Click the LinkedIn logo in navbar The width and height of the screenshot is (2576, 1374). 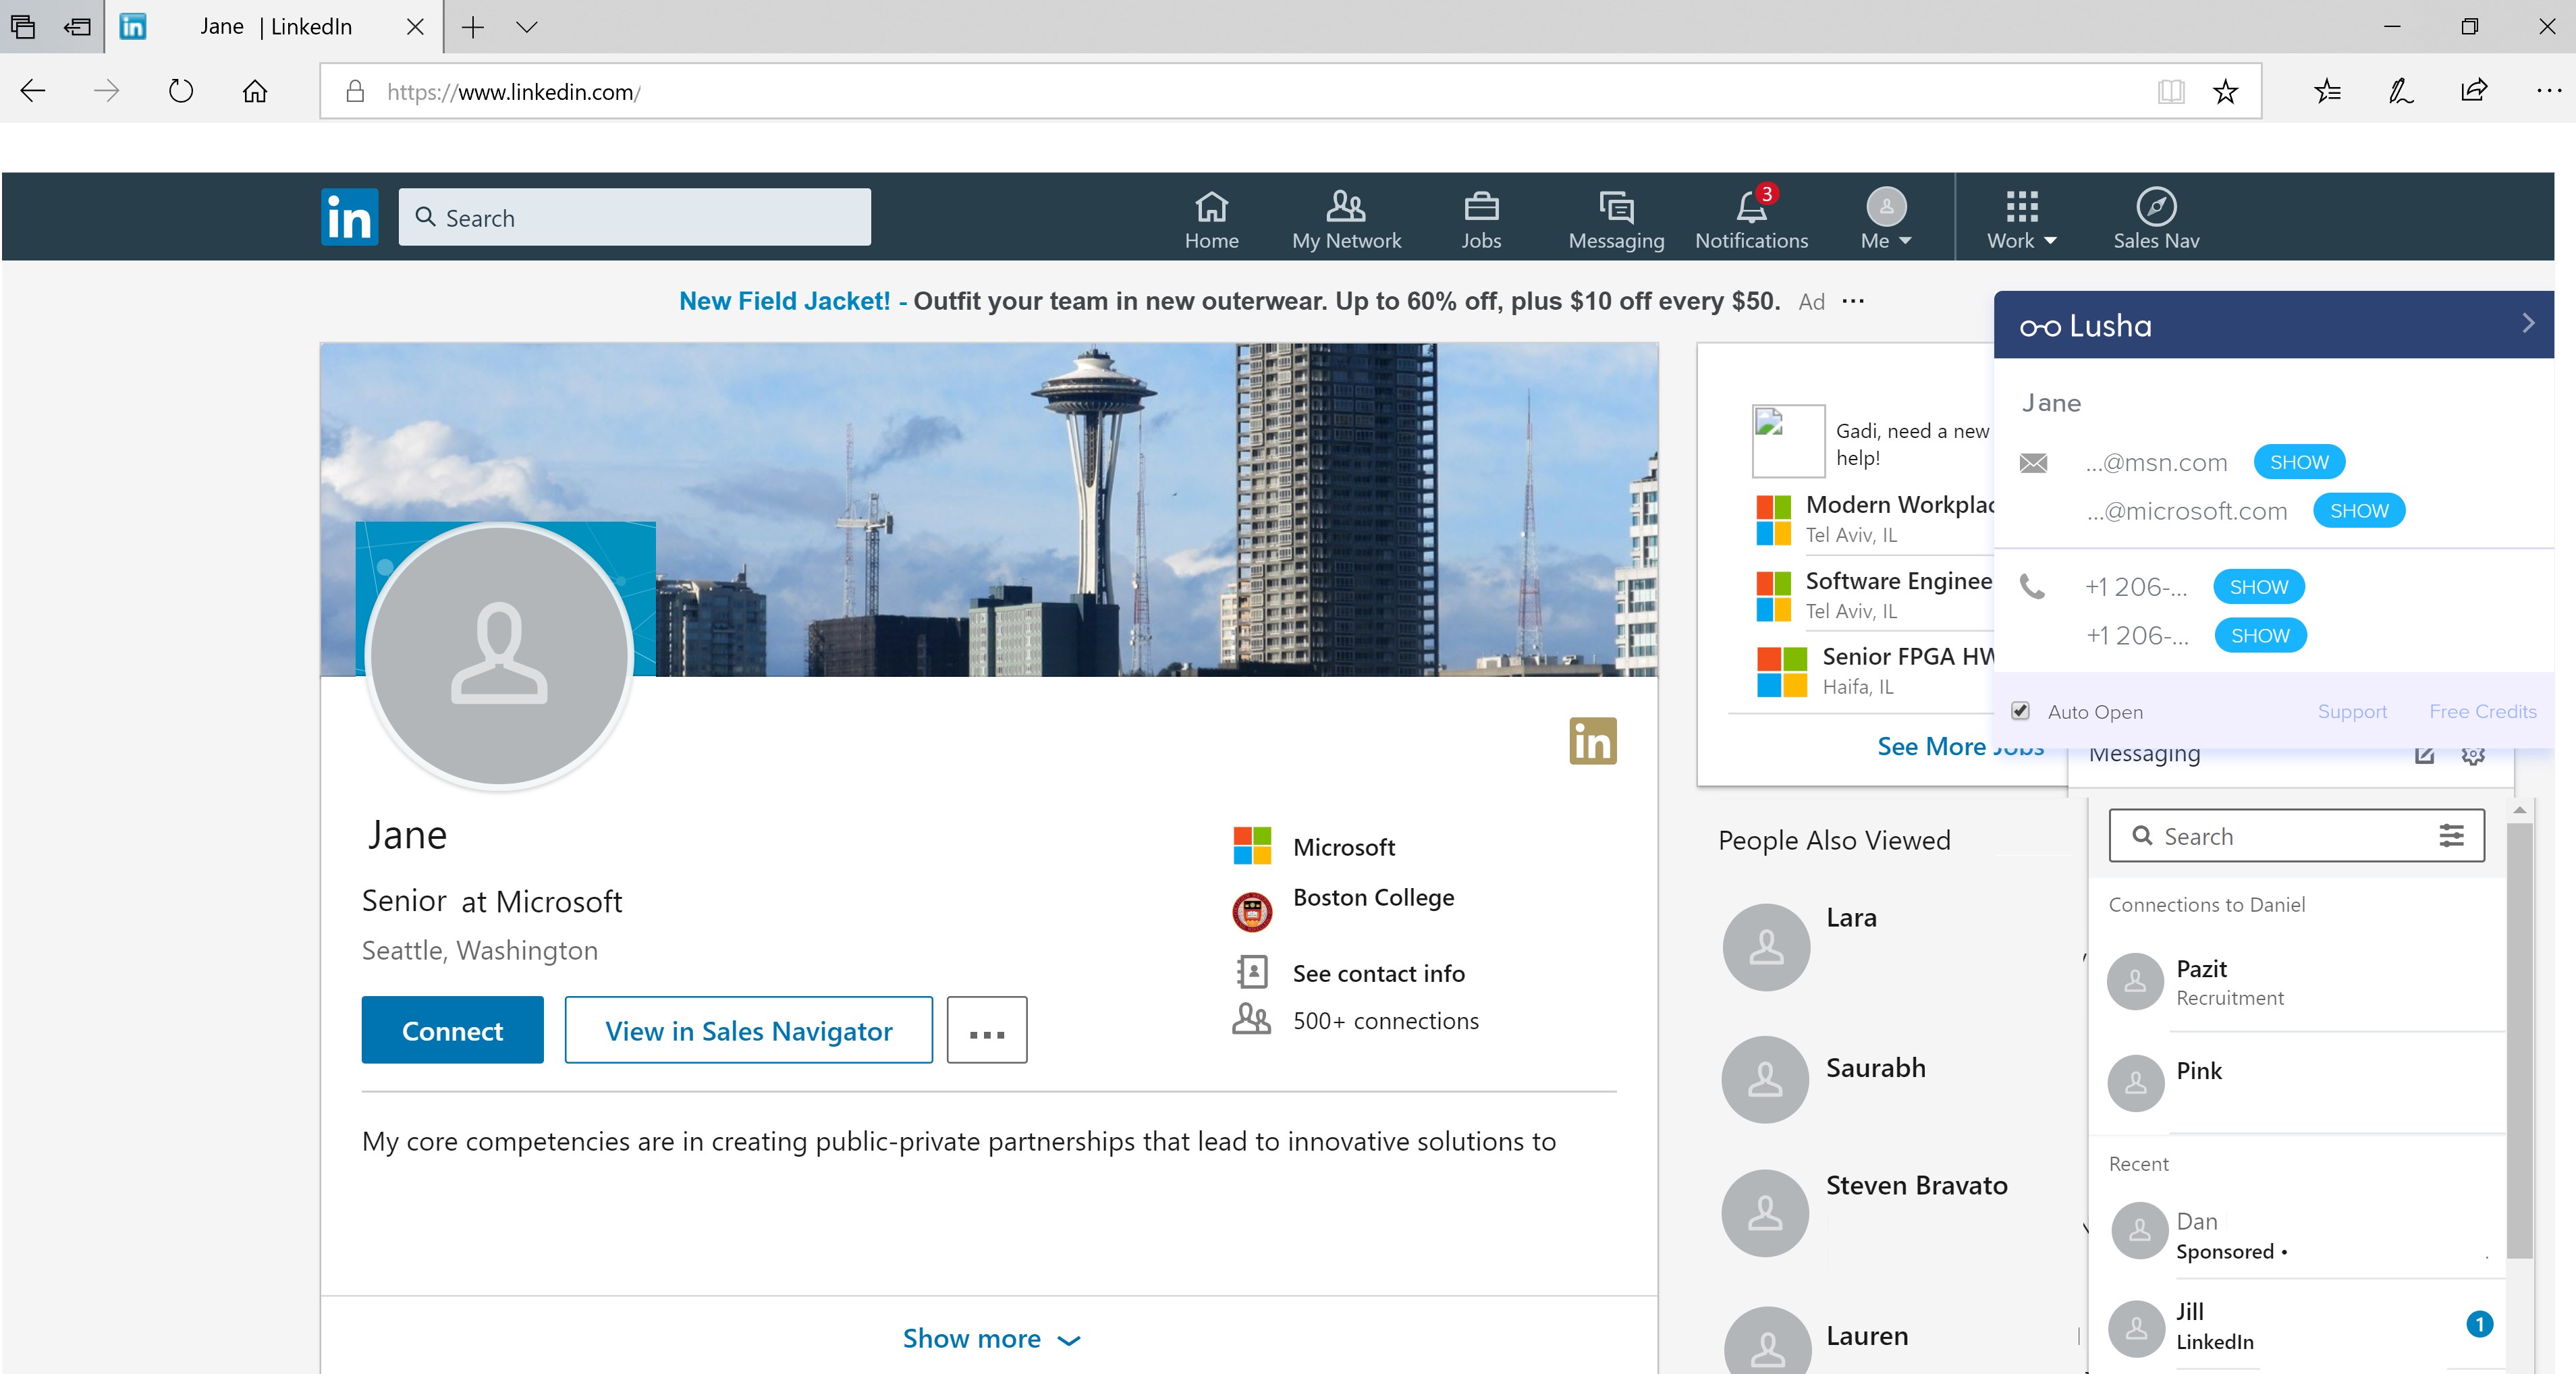349,217
